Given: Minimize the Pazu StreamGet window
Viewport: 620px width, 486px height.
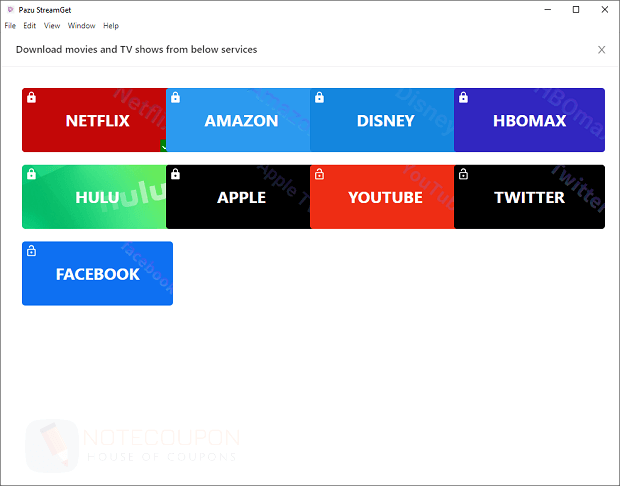Looking at the screenshot, I should click(x=548, y=9).
